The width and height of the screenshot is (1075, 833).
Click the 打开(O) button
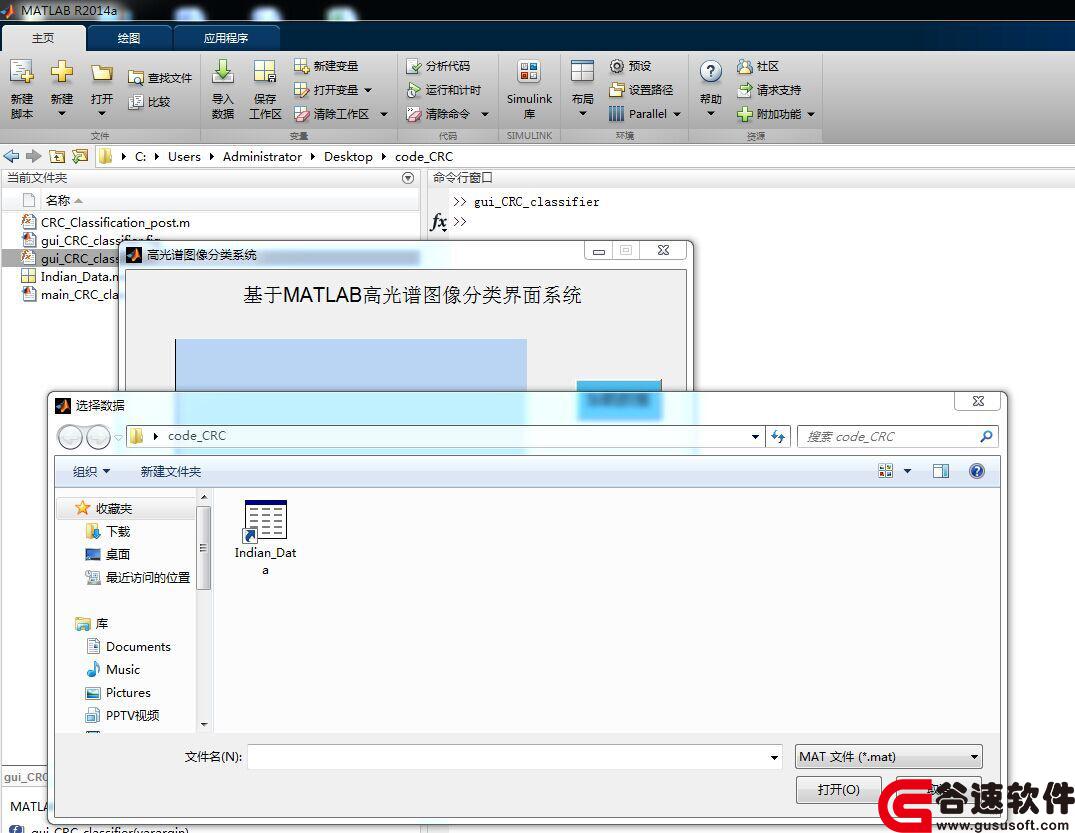(x=838, y=790)
